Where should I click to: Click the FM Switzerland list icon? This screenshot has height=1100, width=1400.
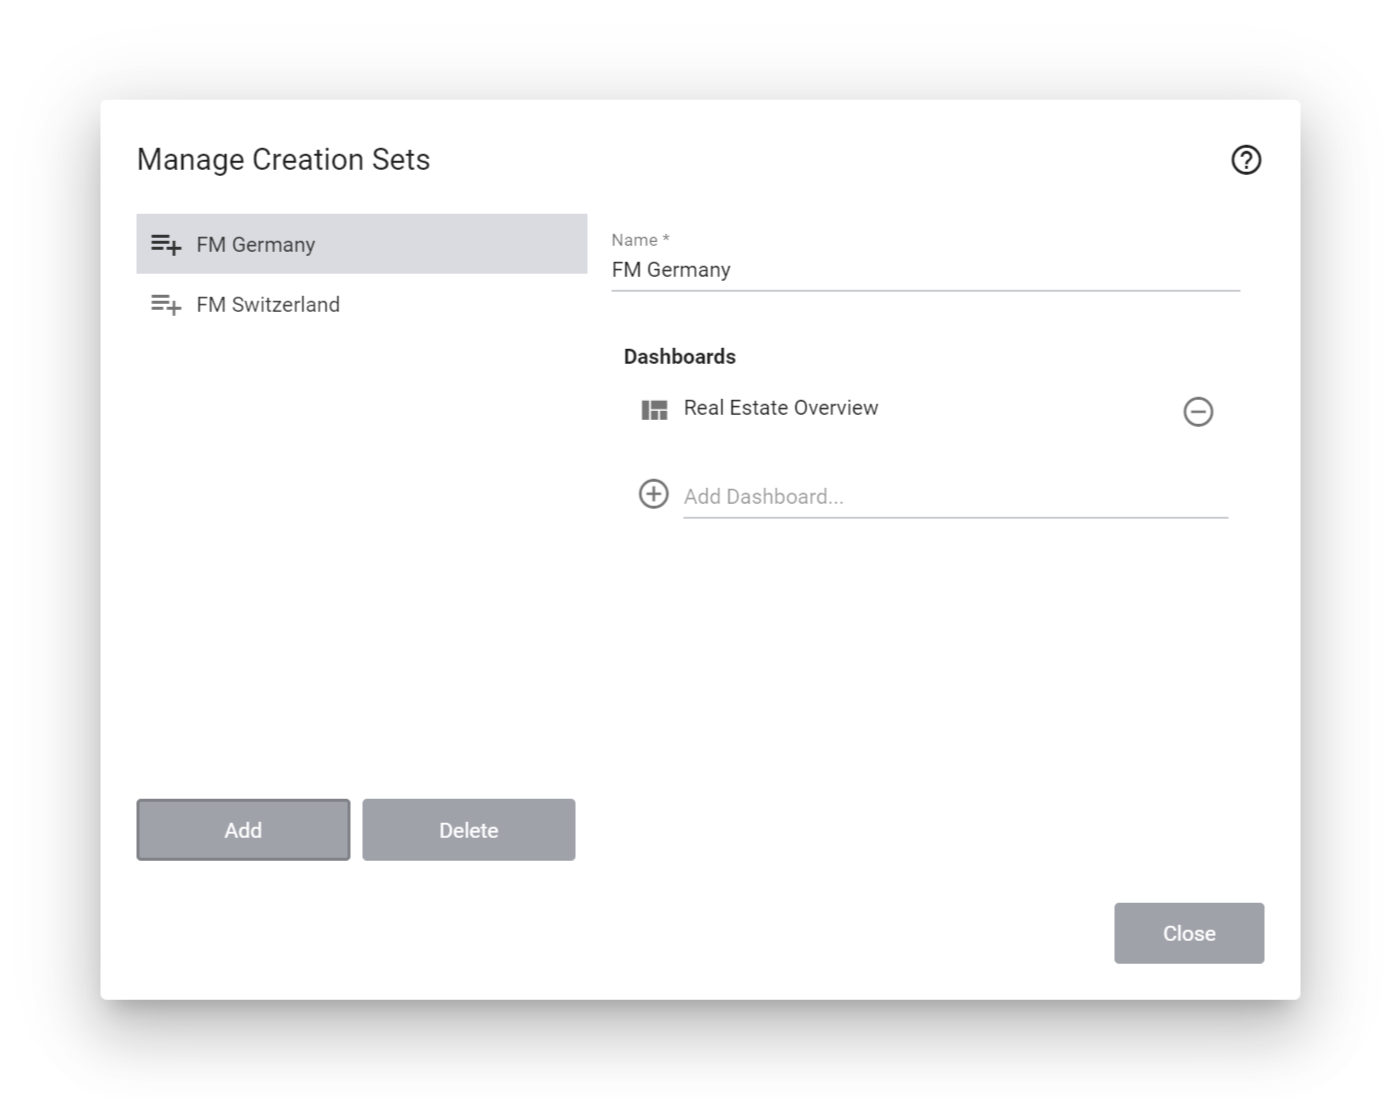[x=166, y=304]
